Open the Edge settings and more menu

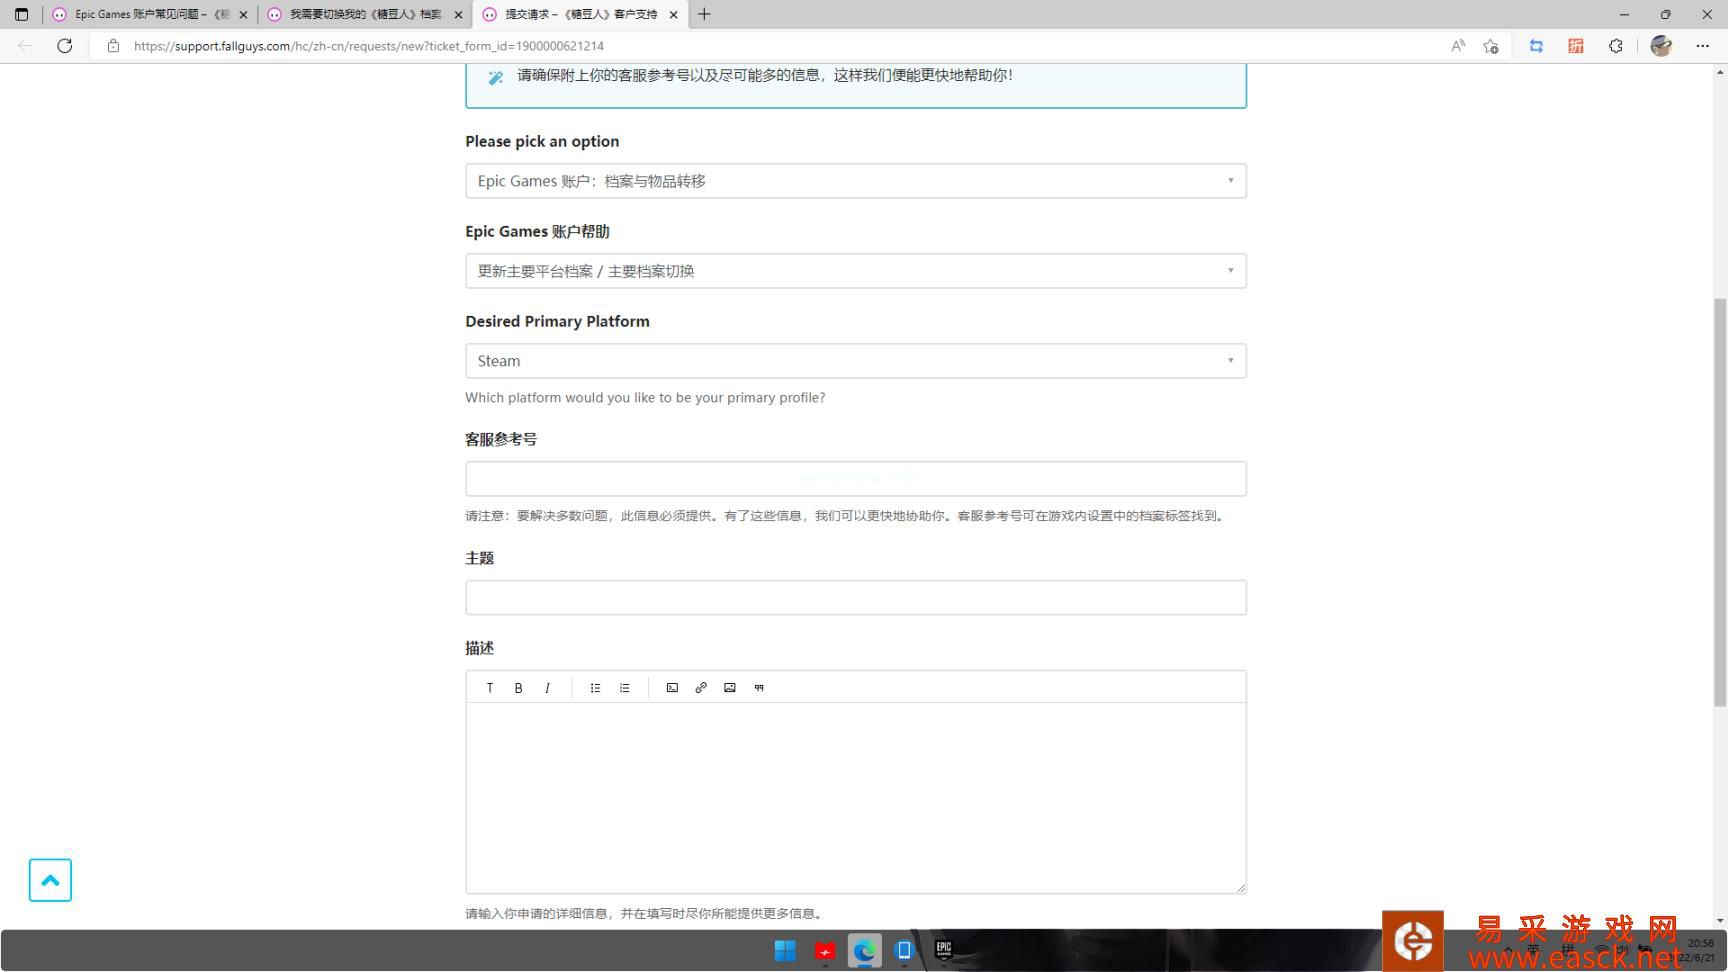click(x=1702, y=46)
